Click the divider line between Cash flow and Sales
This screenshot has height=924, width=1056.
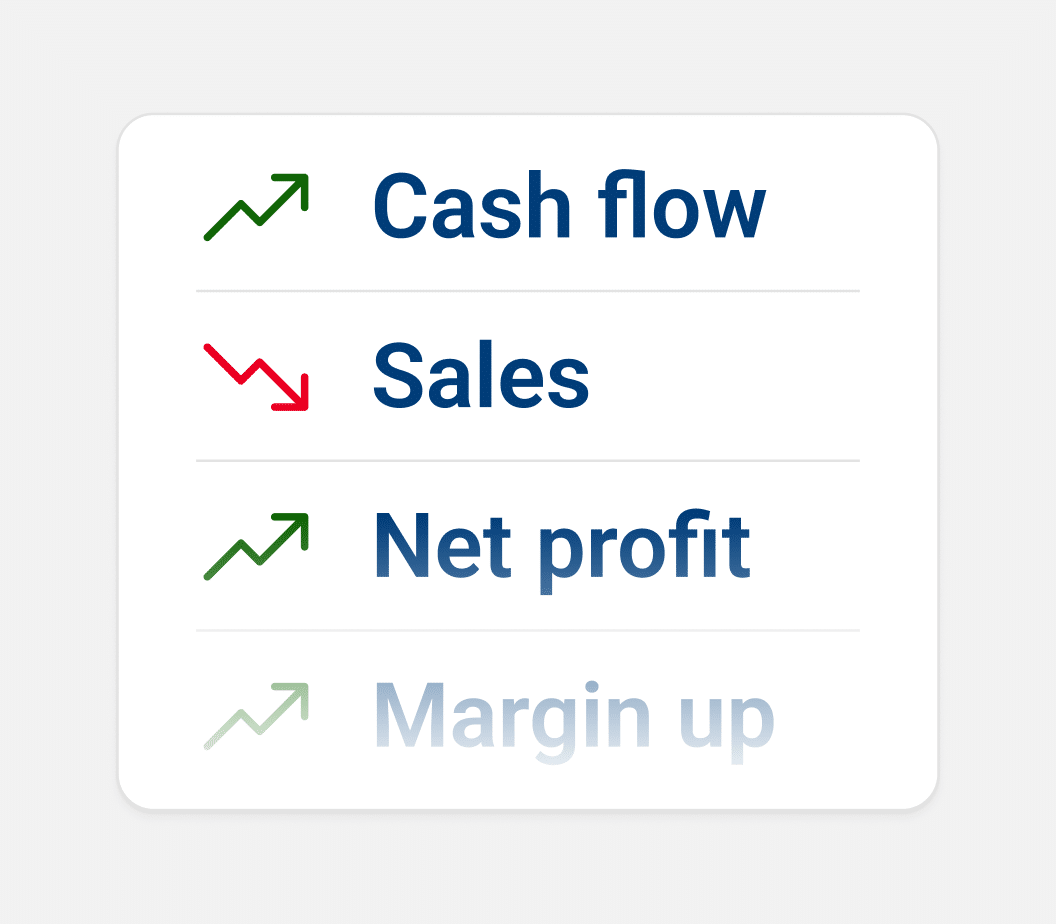click(x=528, y=291)
